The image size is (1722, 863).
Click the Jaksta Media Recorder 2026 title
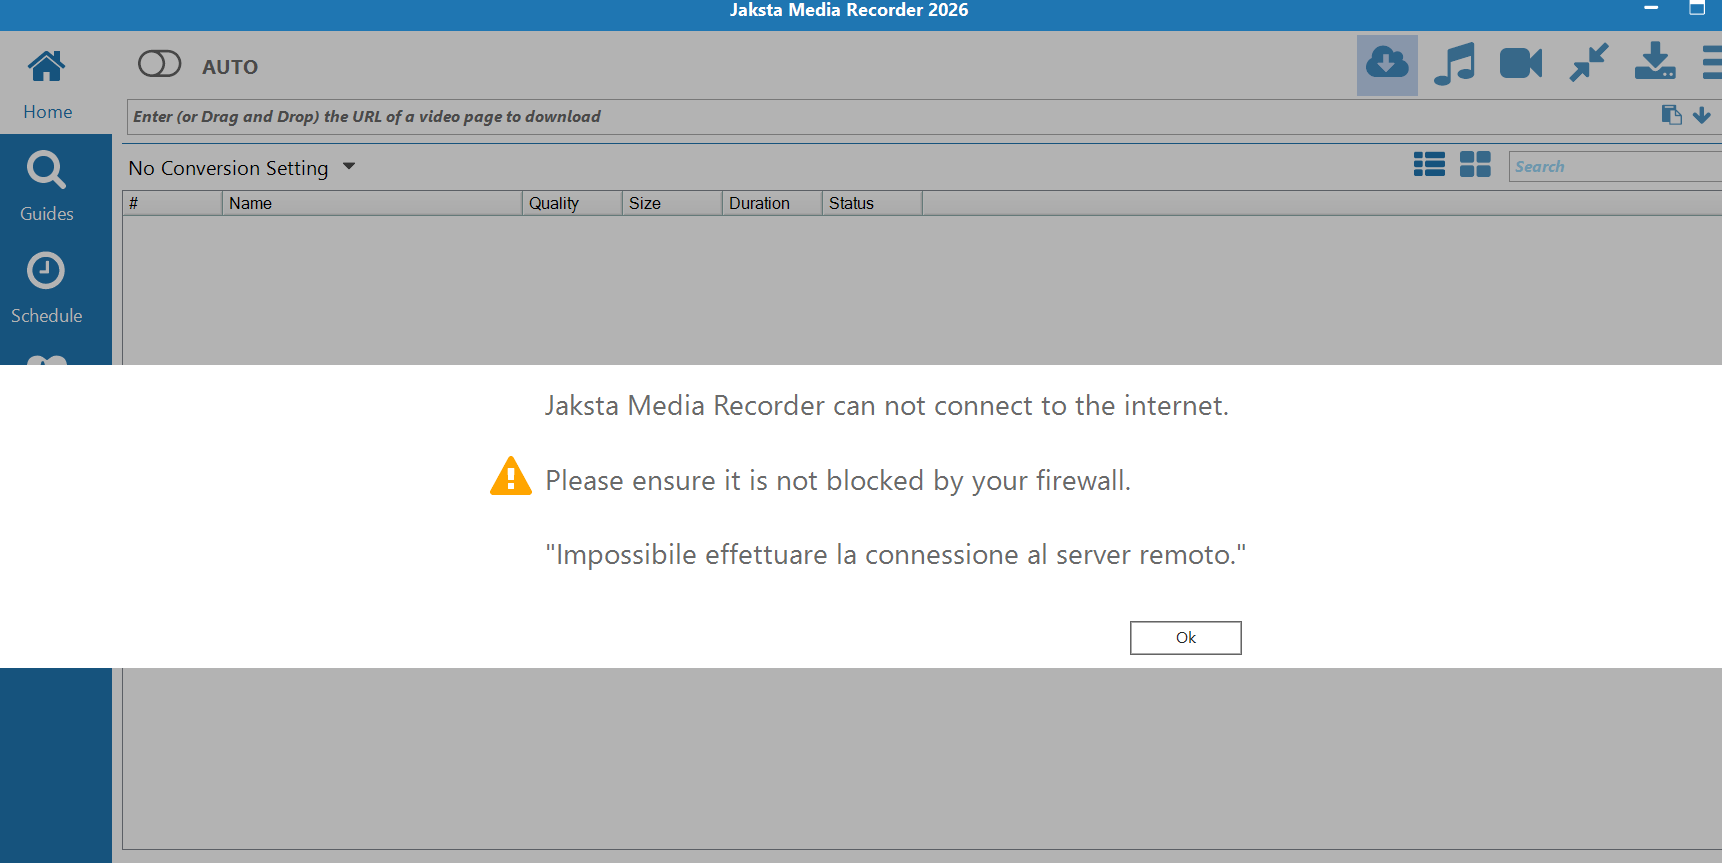pos(849,10)
